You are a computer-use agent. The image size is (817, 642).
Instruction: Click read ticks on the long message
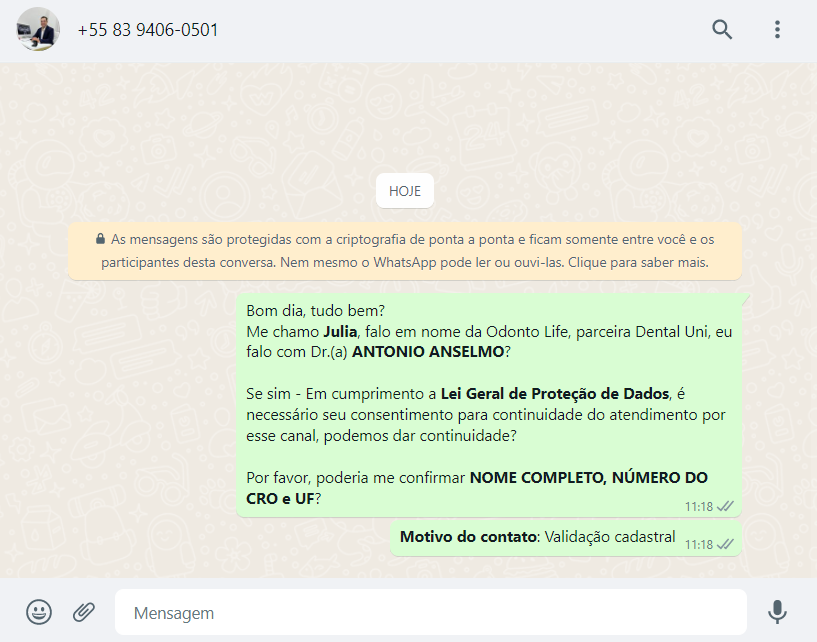725,506
